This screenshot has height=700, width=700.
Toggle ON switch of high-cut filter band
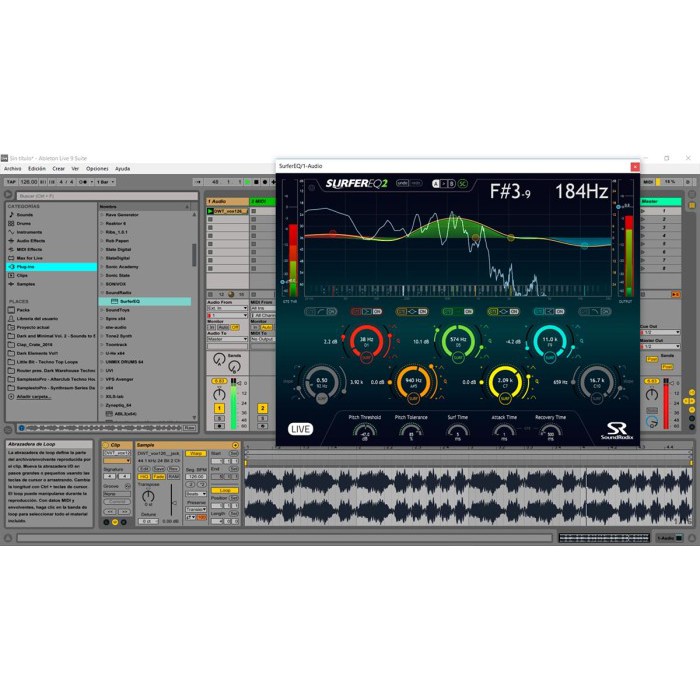pos(605,312)
